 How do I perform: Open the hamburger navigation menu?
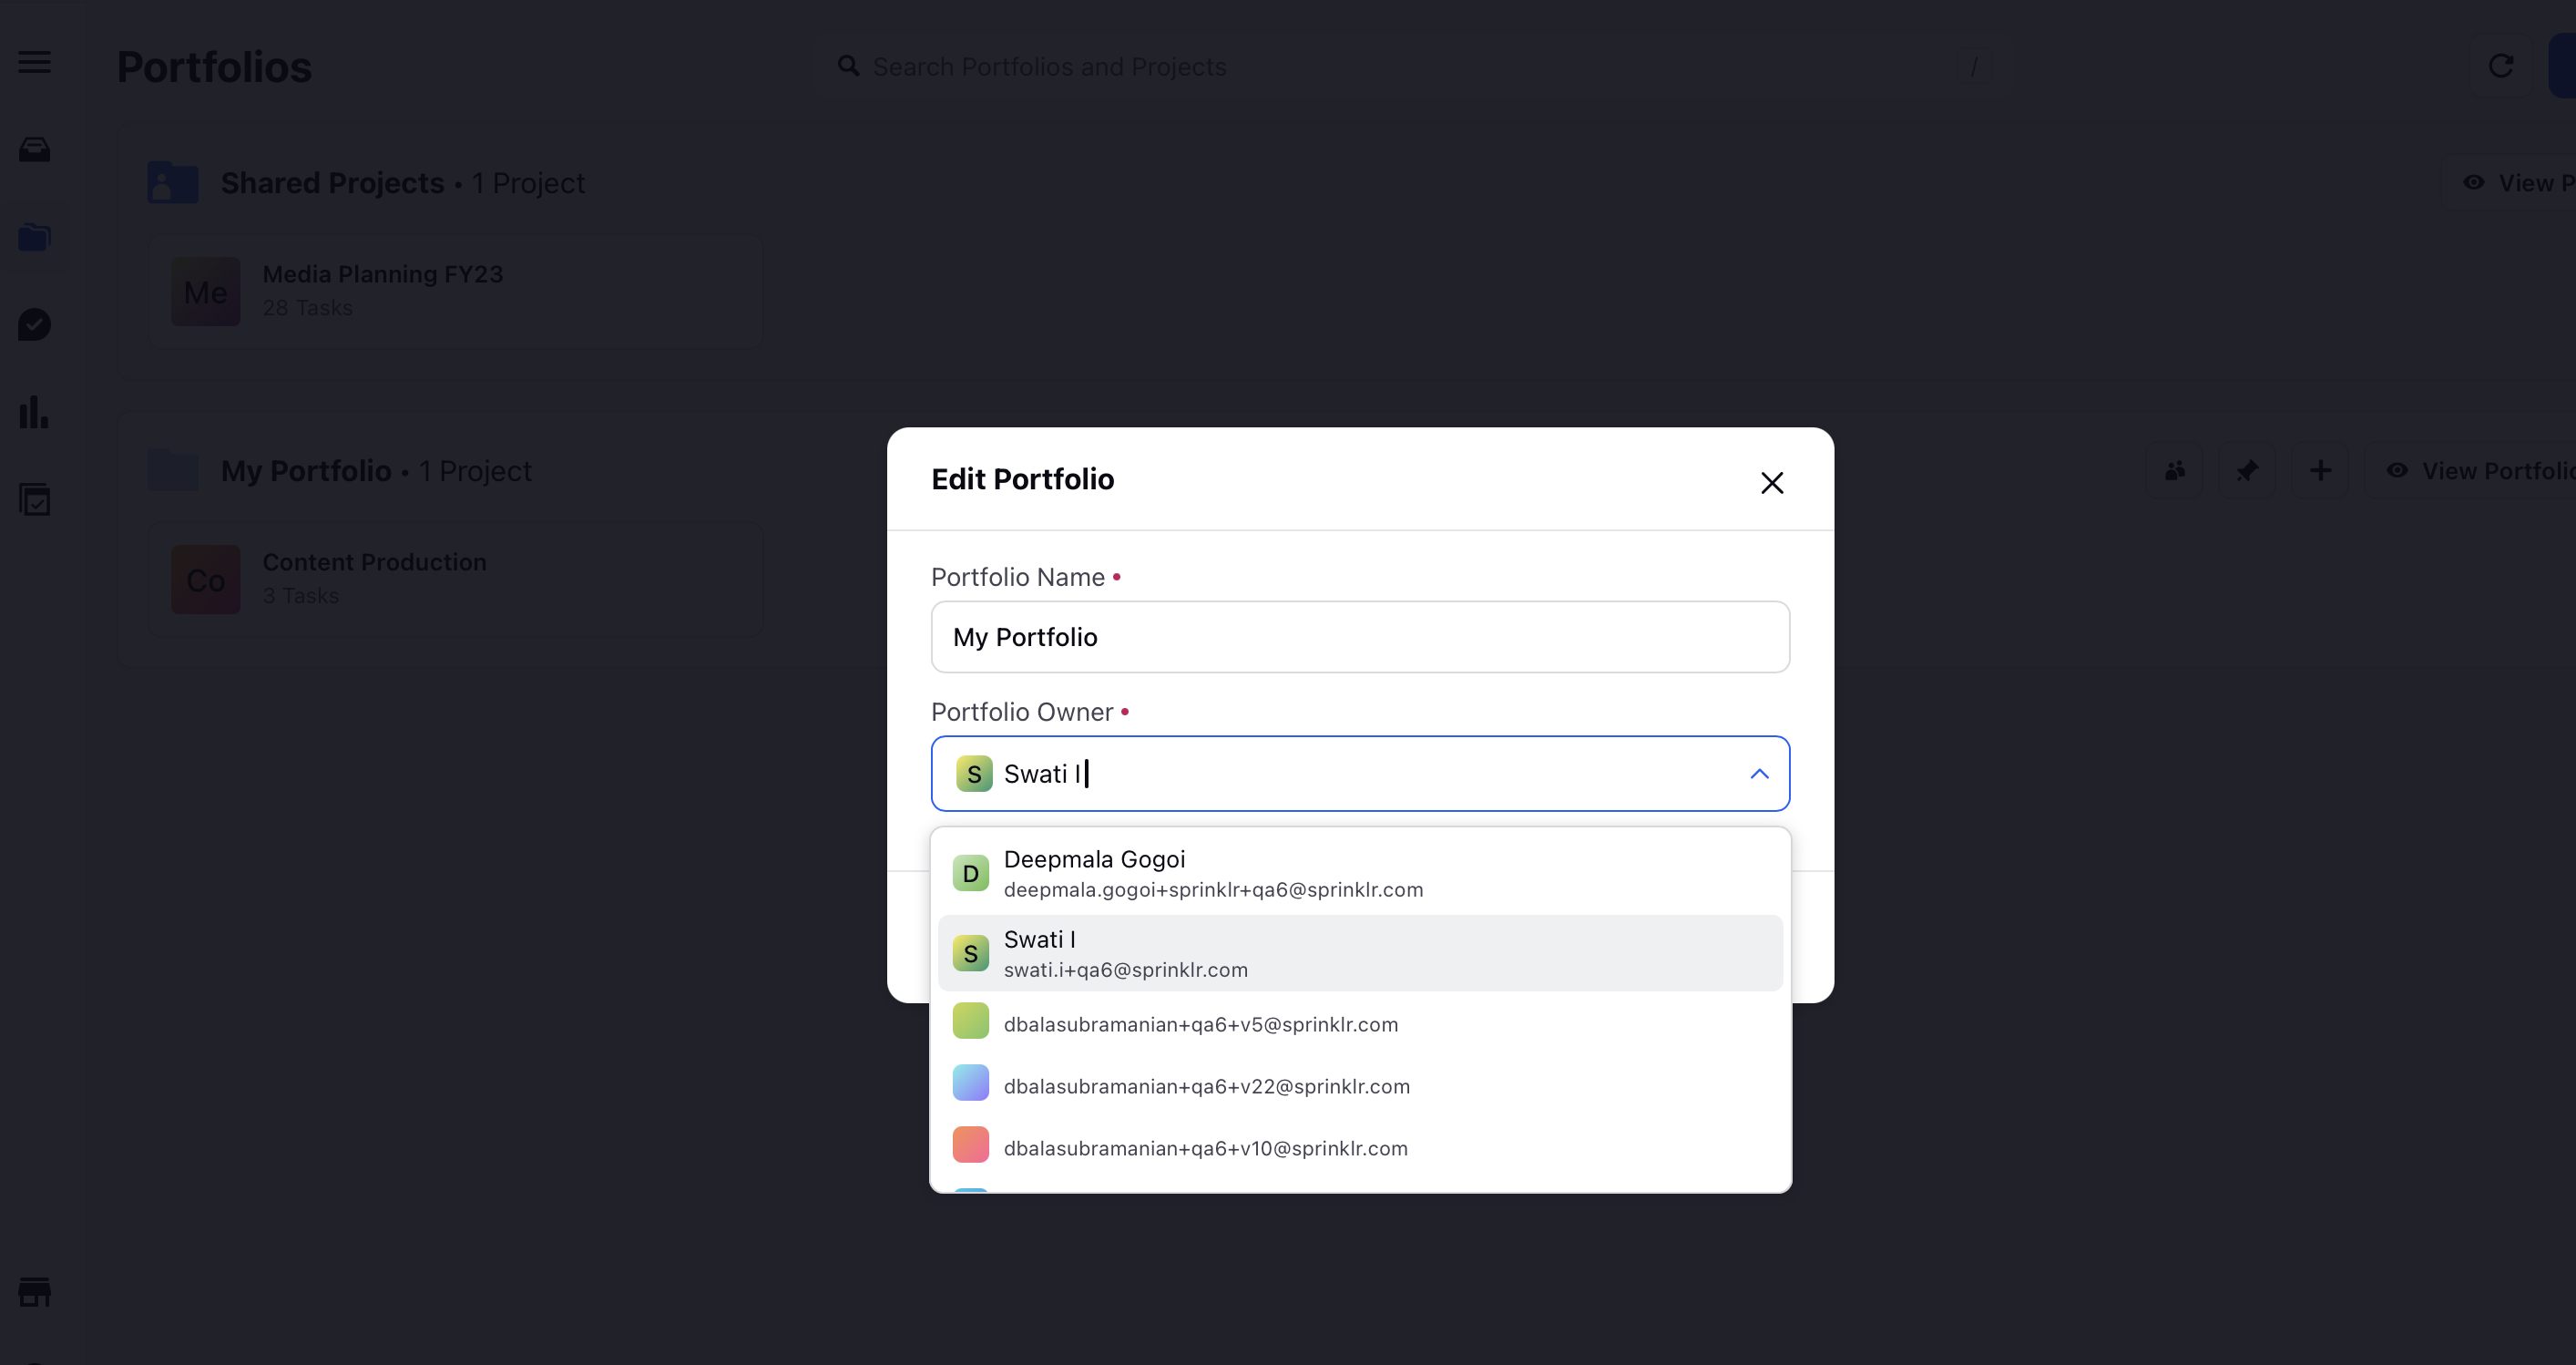coord(35,62)
